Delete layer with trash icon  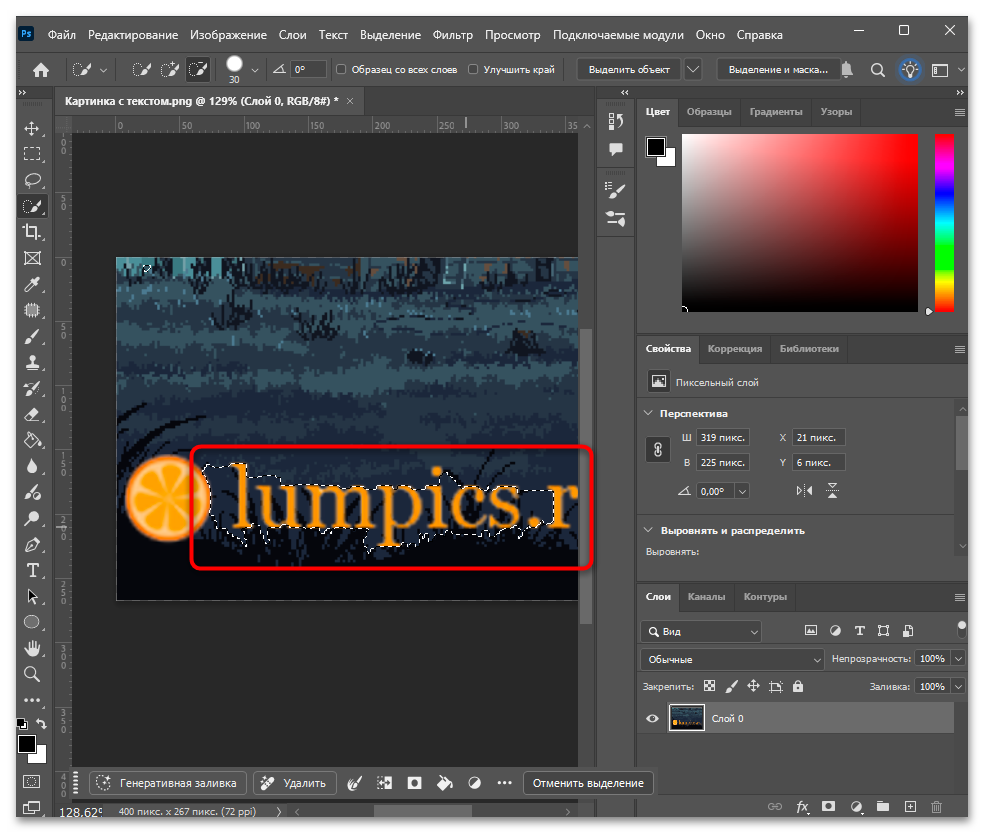tap(936, 807)
